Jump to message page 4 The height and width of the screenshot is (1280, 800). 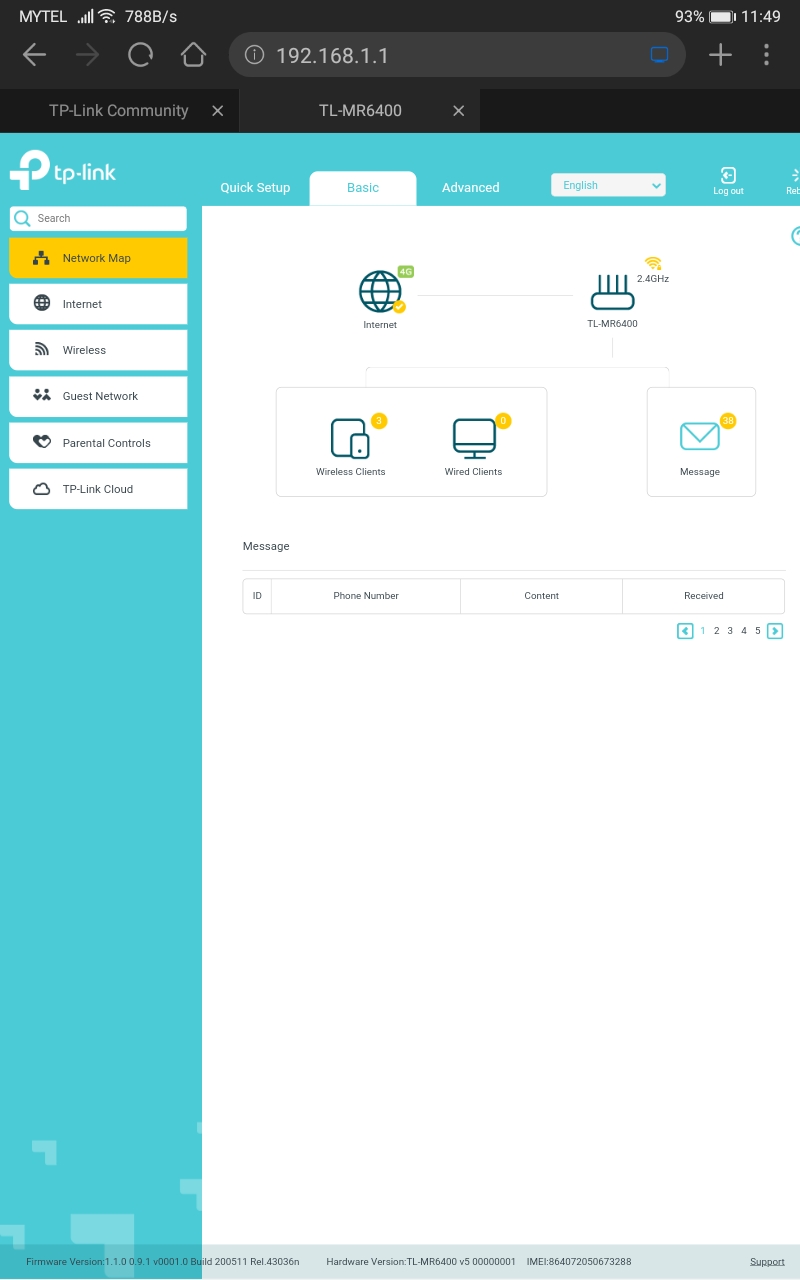point(744,631)
